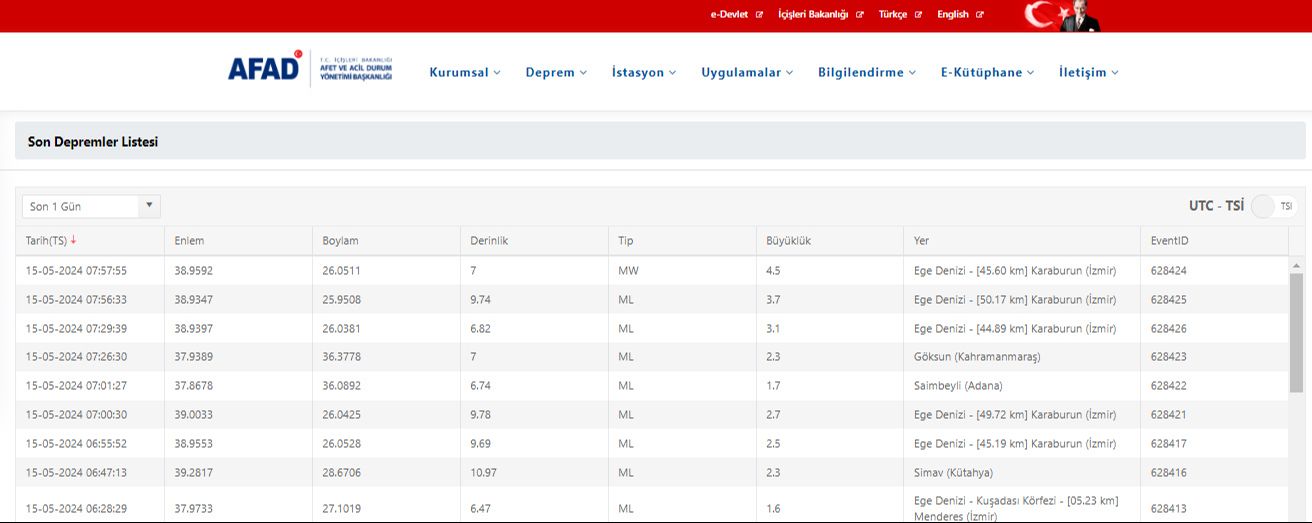Expand the Kurumsal menu
This screenshot has height=523, width=1312.
point(465,72)
